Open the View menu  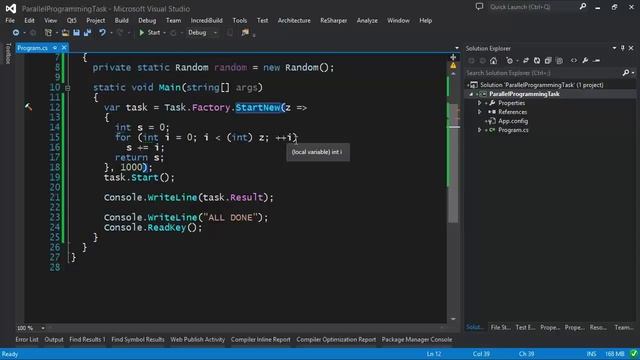51,20
